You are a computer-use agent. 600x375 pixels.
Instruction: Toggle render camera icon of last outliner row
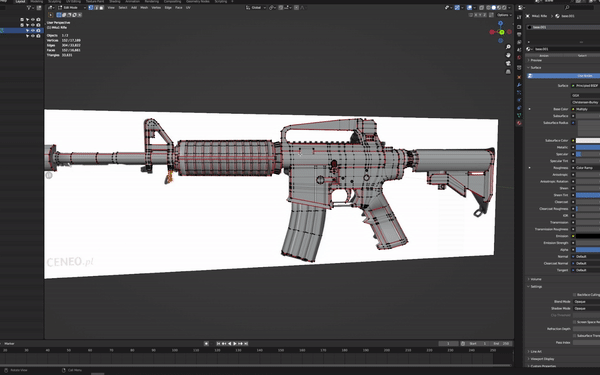[38, 36]
